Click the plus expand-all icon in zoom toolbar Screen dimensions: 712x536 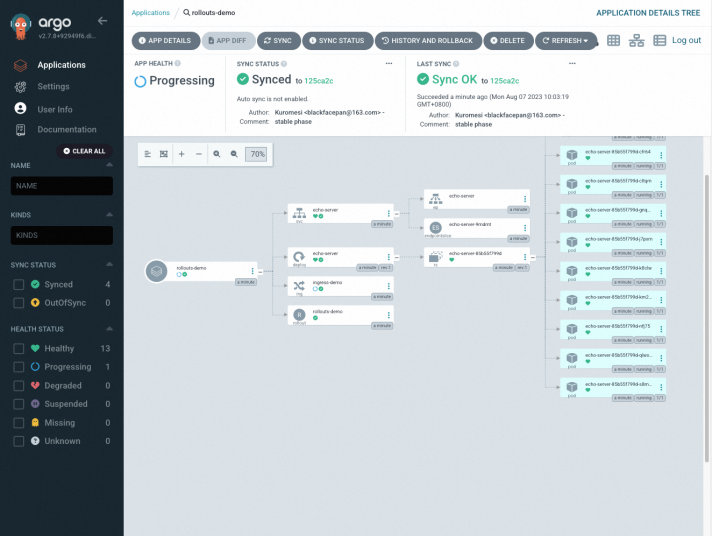tap(182, 154)
